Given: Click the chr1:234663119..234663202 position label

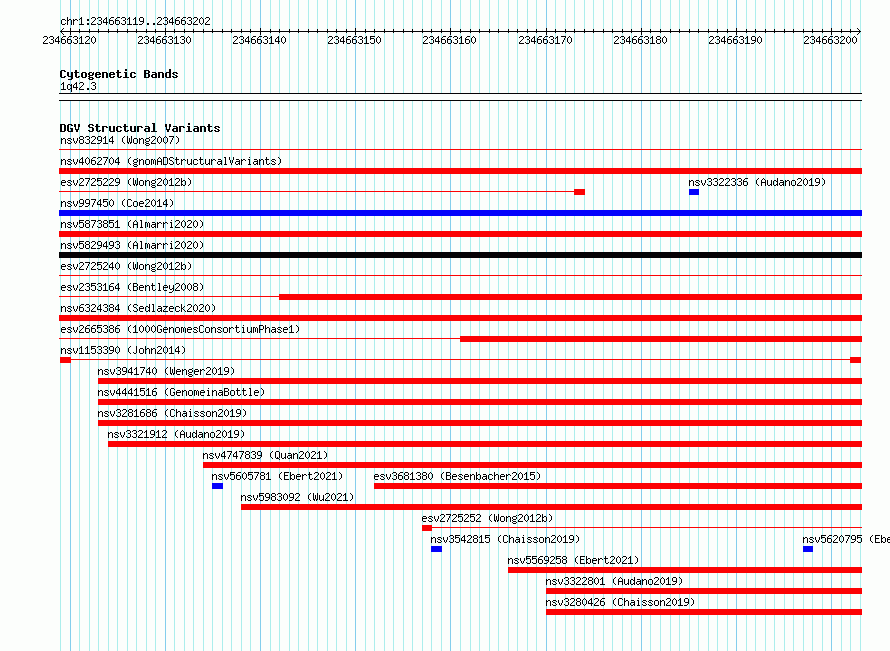Looking at the screenshot, I should tap(135, 21).
